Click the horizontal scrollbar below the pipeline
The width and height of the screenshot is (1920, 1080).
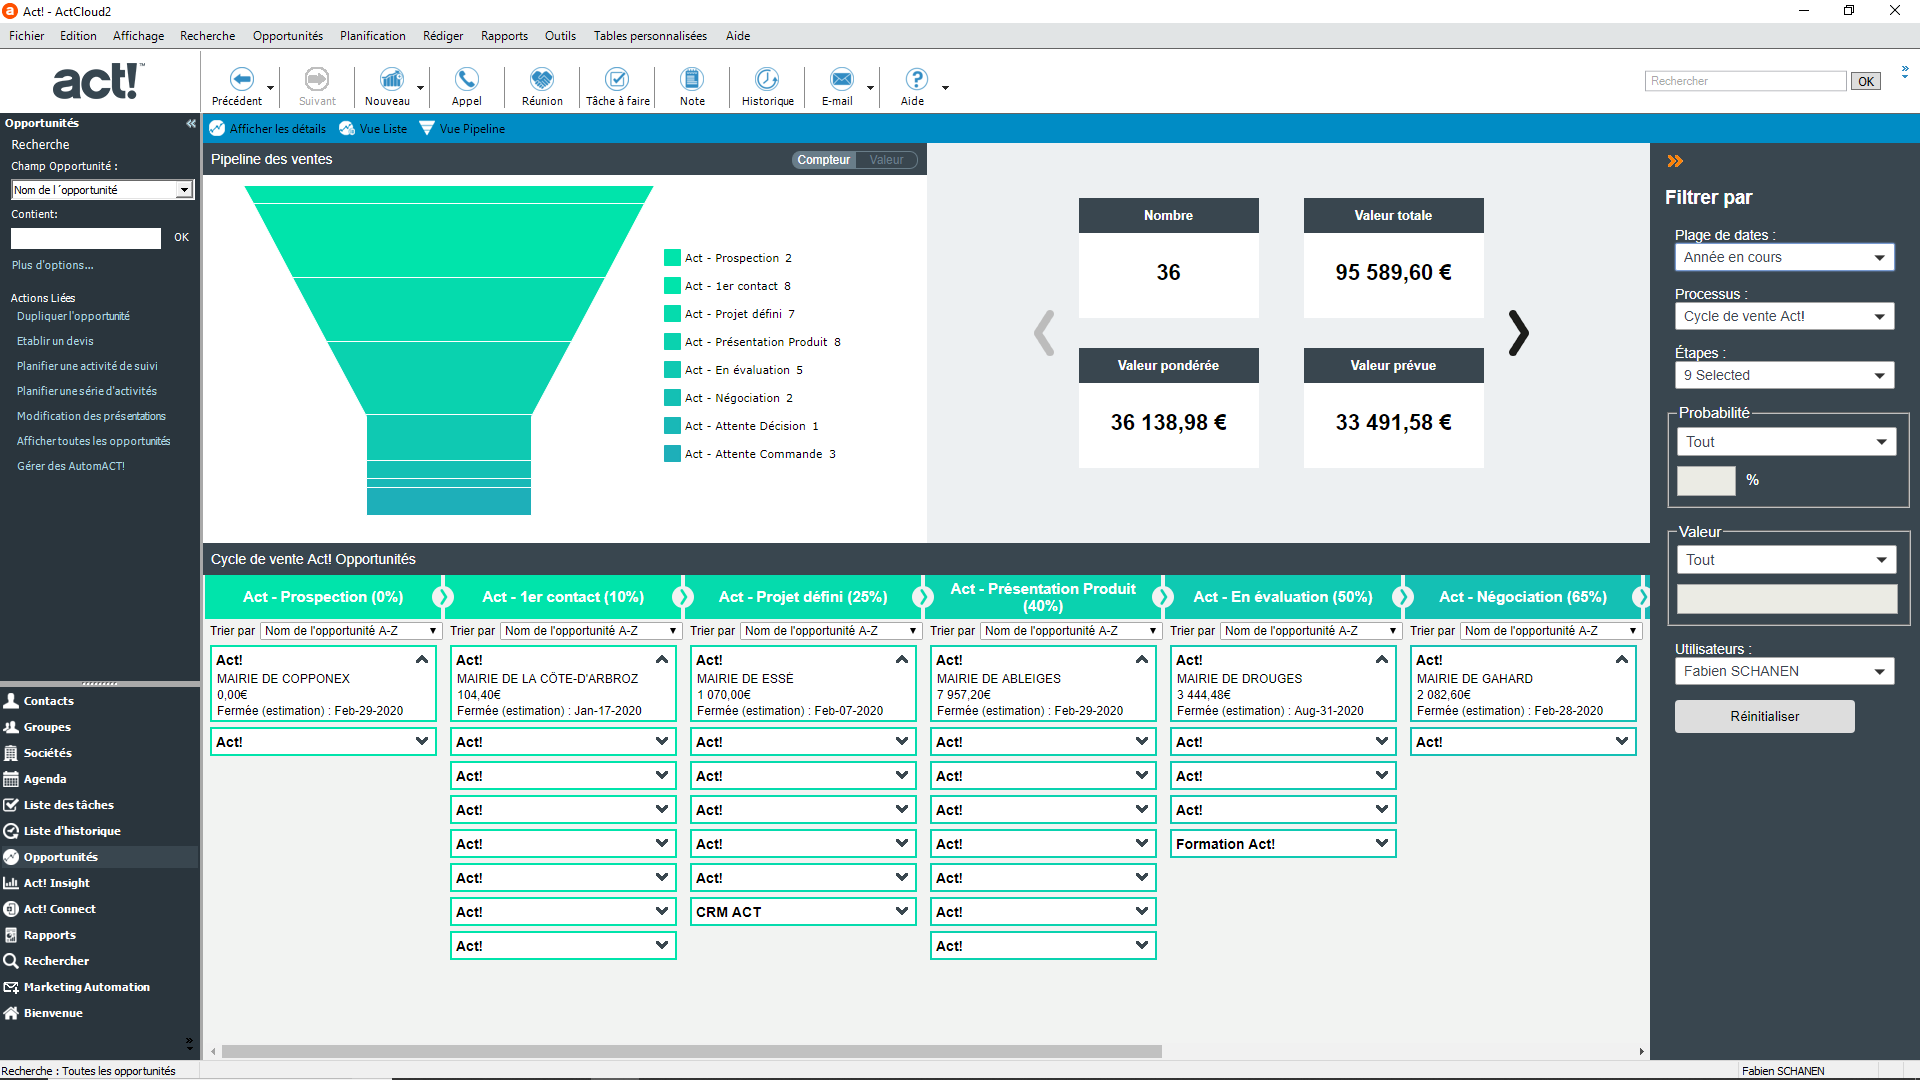[x=691, y=1051]
